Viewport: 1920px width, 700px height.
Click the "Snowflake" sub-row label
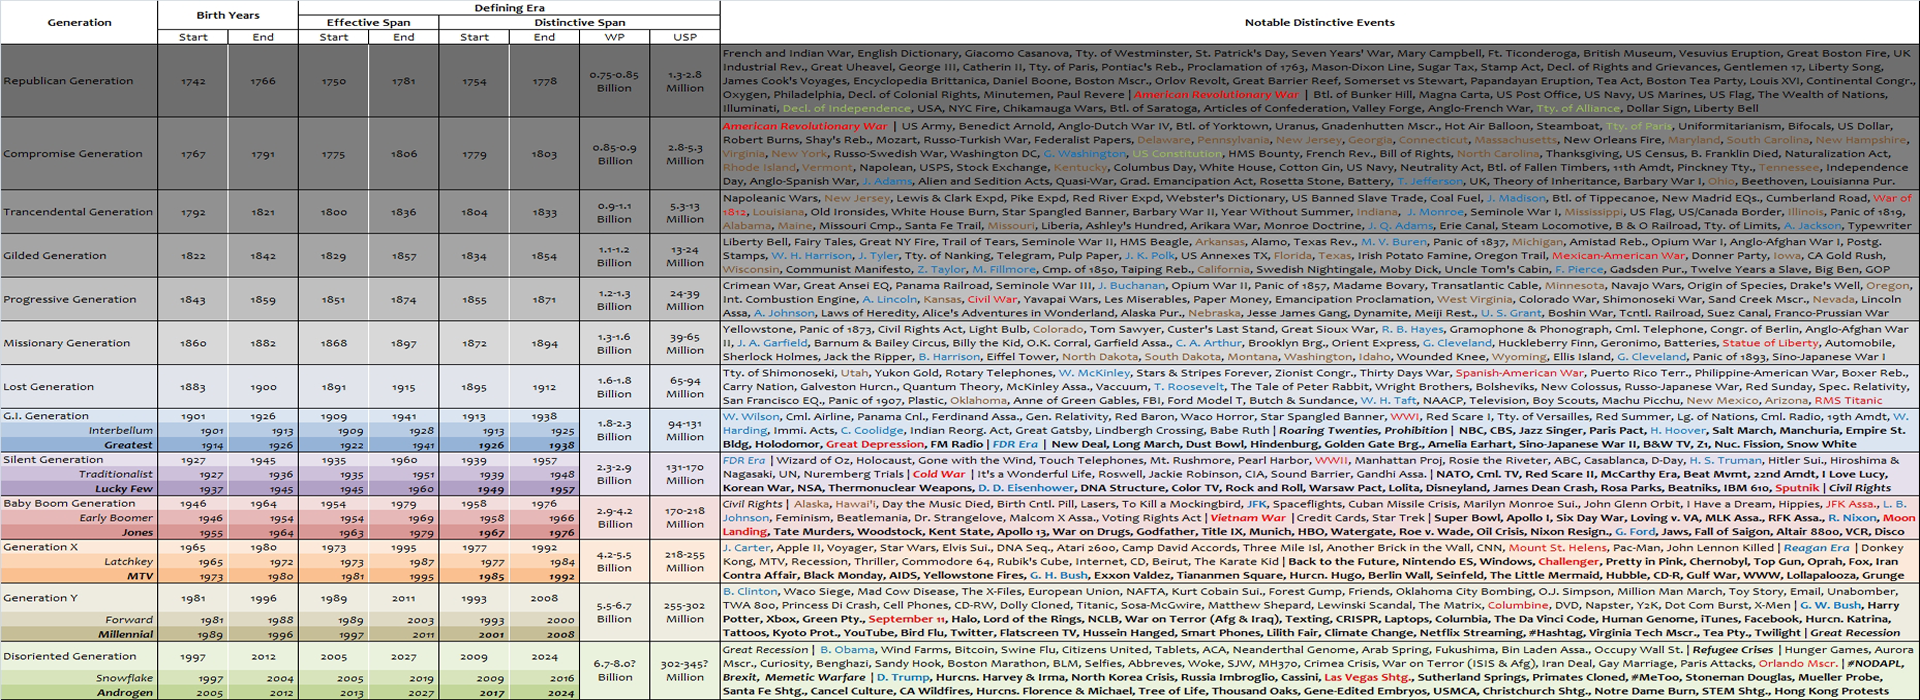(79, 678)
